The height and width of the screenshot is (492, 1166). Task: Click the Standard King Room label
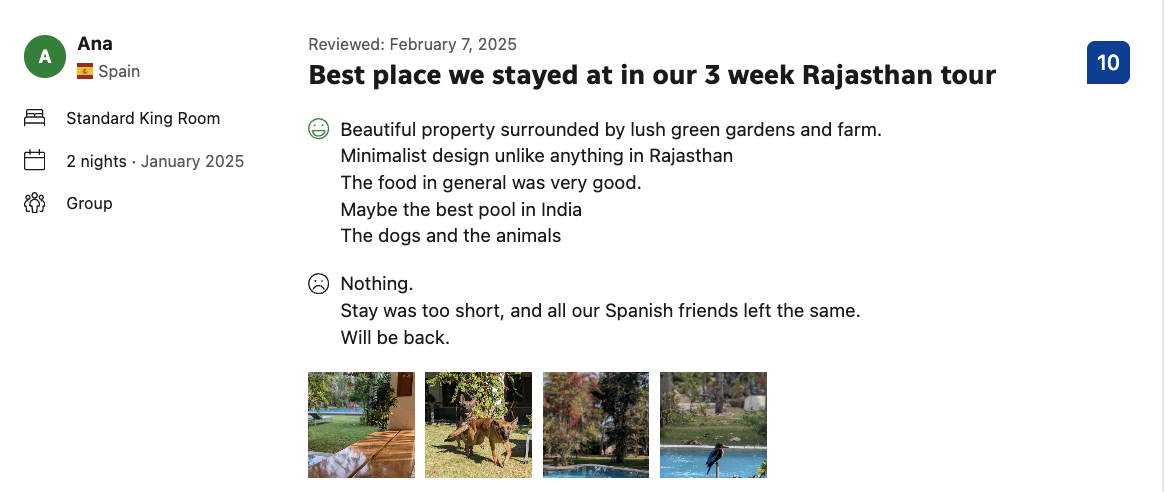[143, 118]
